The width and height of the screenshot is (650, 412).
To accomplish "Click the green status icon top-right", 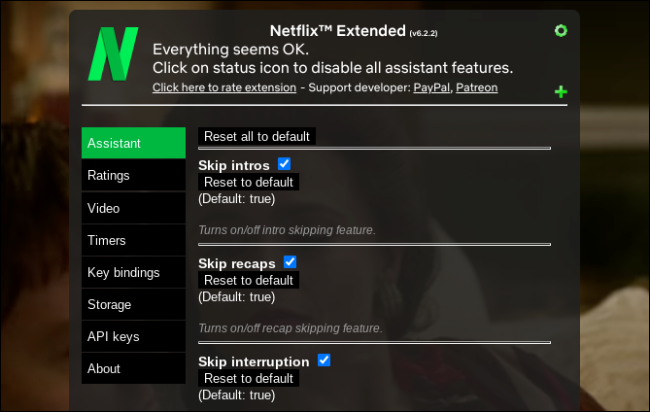I will tap(561, 31).
